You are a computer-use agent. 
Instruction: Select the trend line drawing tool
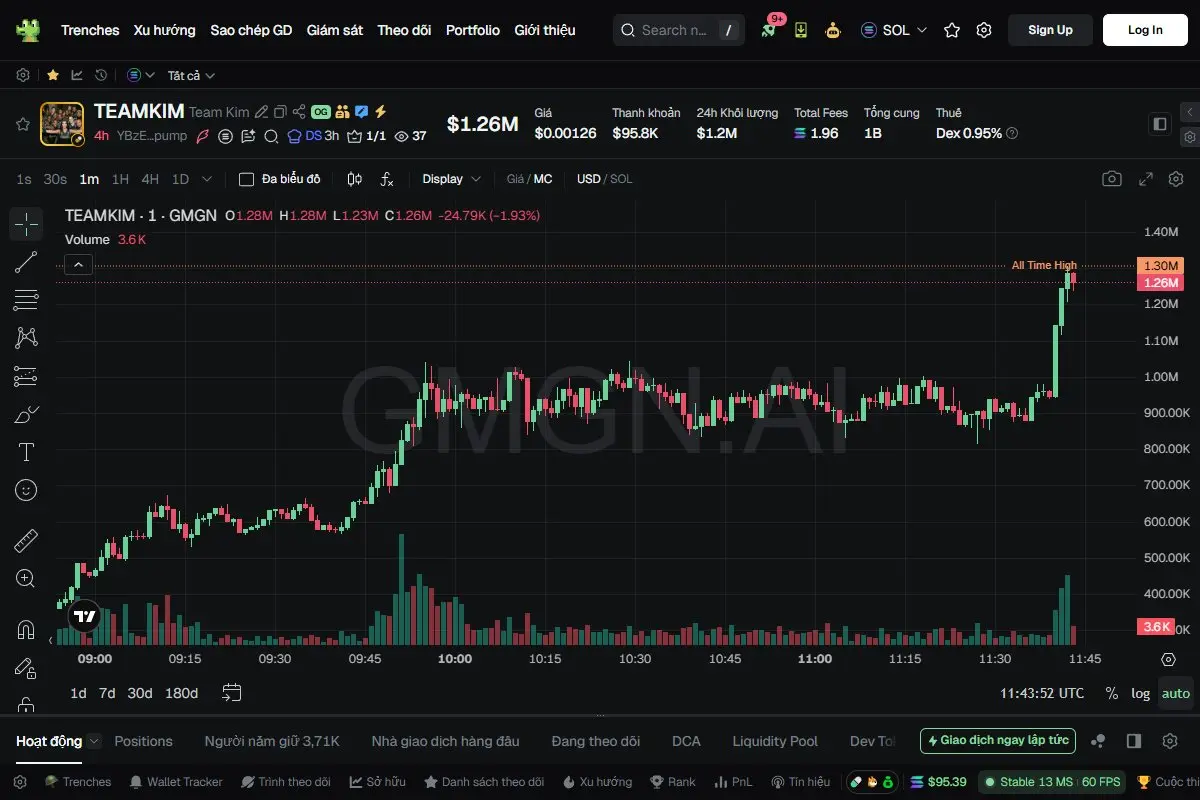[x=26, y=262]
